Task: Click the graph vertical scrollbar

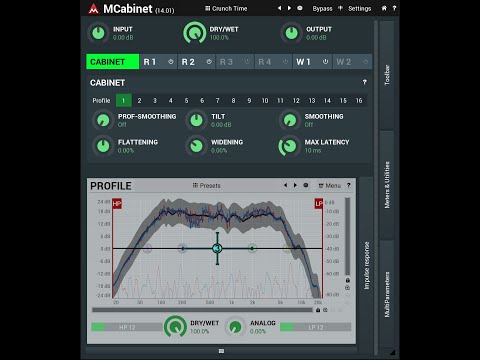Action: click(x=348, y=237)
